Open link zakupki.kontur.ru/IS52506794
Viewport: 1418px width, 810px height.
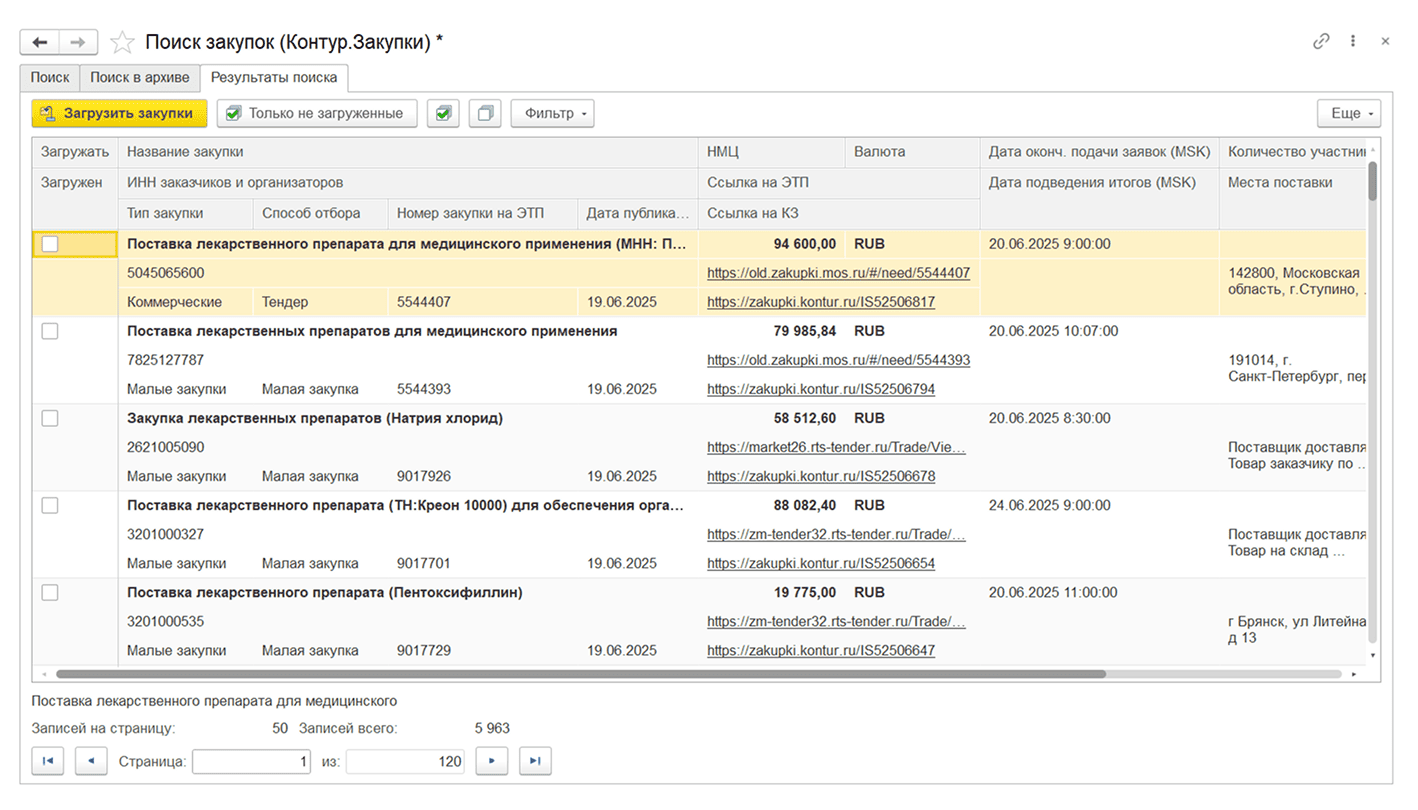820,389
